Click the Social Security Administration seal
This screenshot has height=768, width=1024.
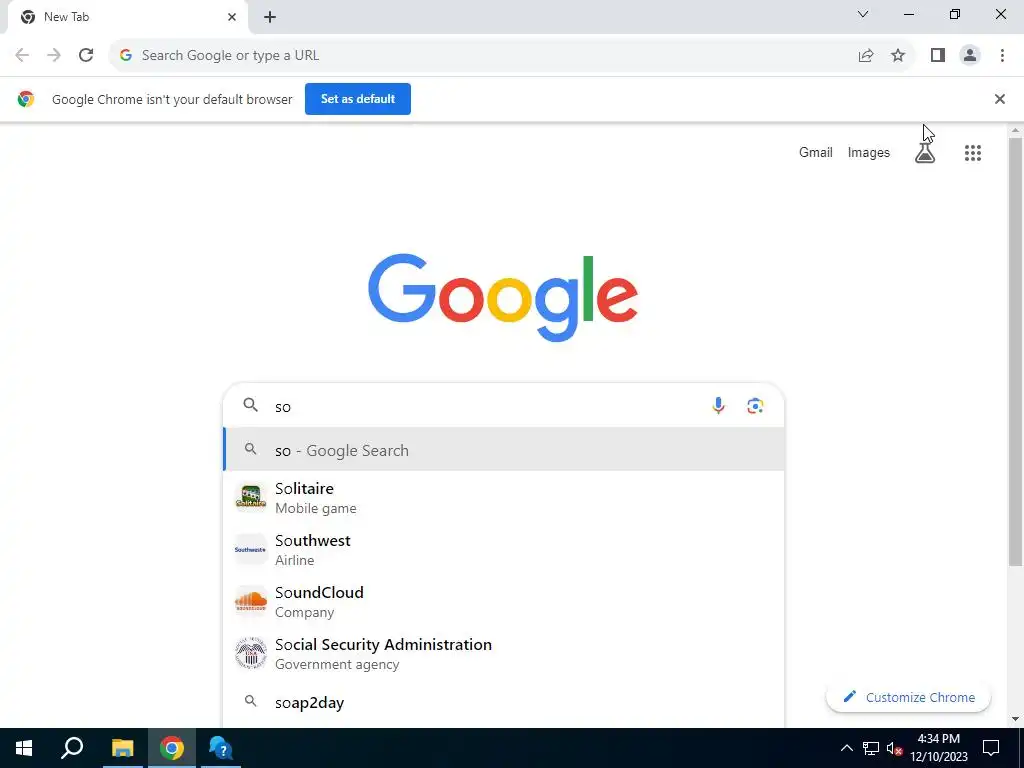click(x=251, y=653)
